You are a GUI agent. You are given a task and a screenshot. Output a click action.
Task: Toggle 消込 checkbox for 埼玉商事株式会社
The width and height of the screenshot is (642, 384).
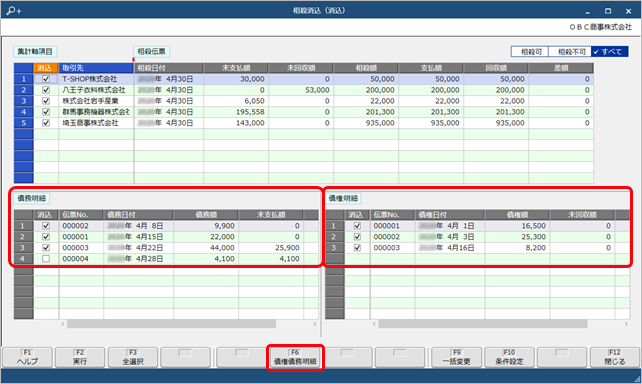46,123
